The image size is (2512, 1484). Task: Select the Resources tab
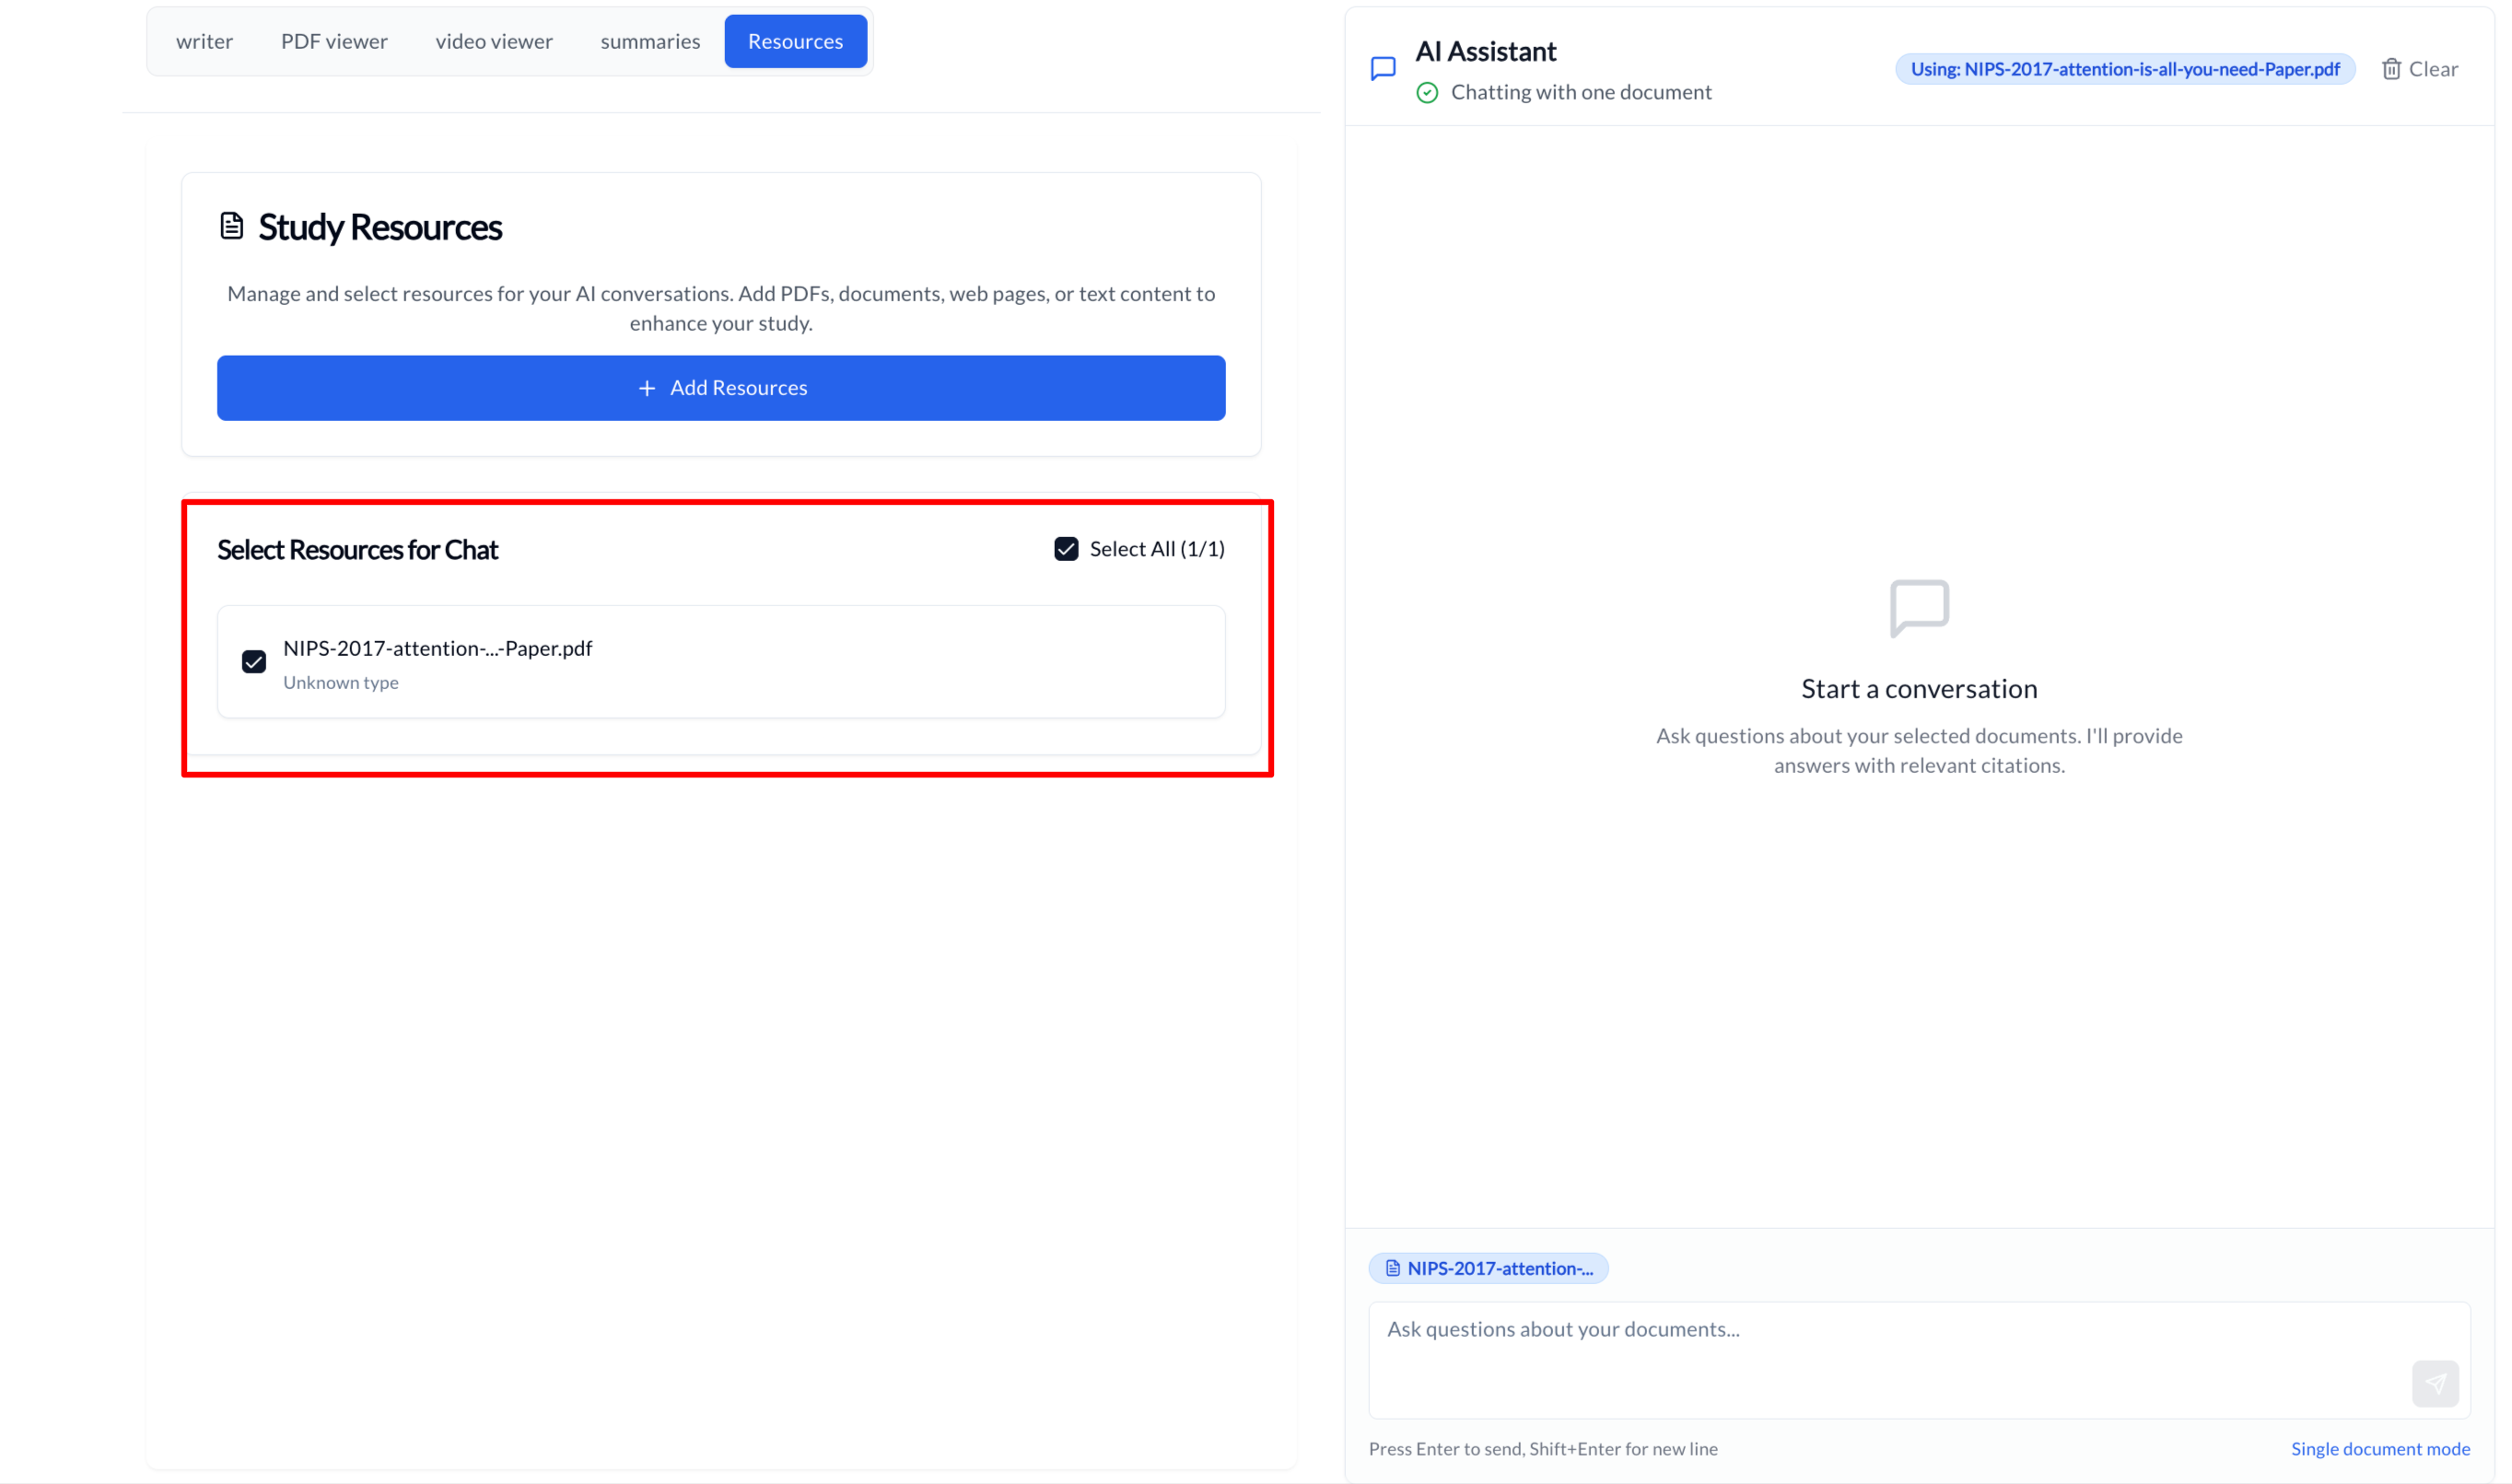click(795, 41)
